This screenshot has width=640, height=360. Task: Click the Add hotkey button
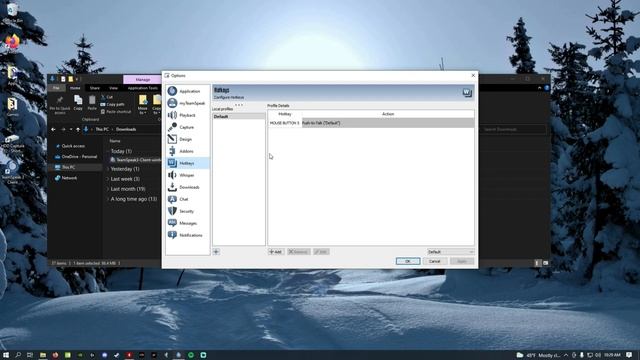[276, 252]
